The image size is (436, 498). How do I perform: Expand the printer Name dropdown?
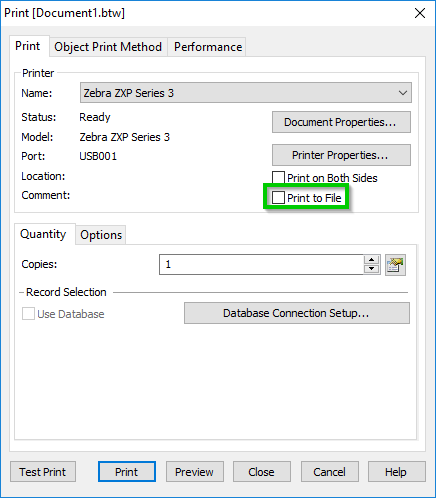coord(246,93)
